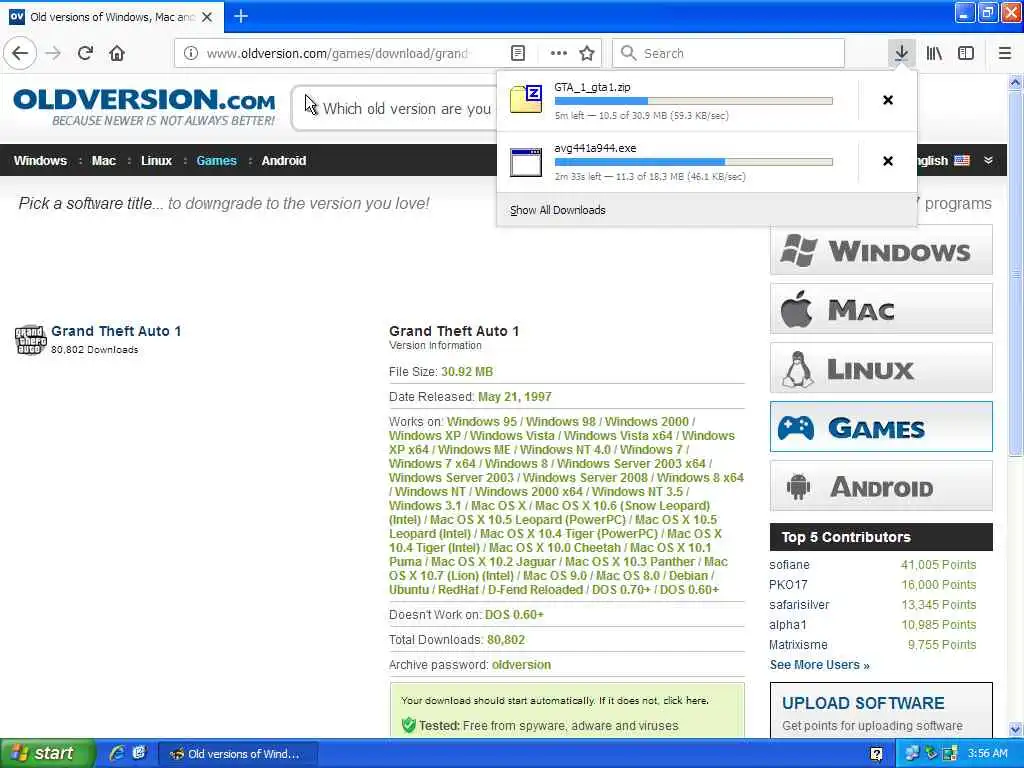Open contributor sofiane profile

[x=789, y=565]
